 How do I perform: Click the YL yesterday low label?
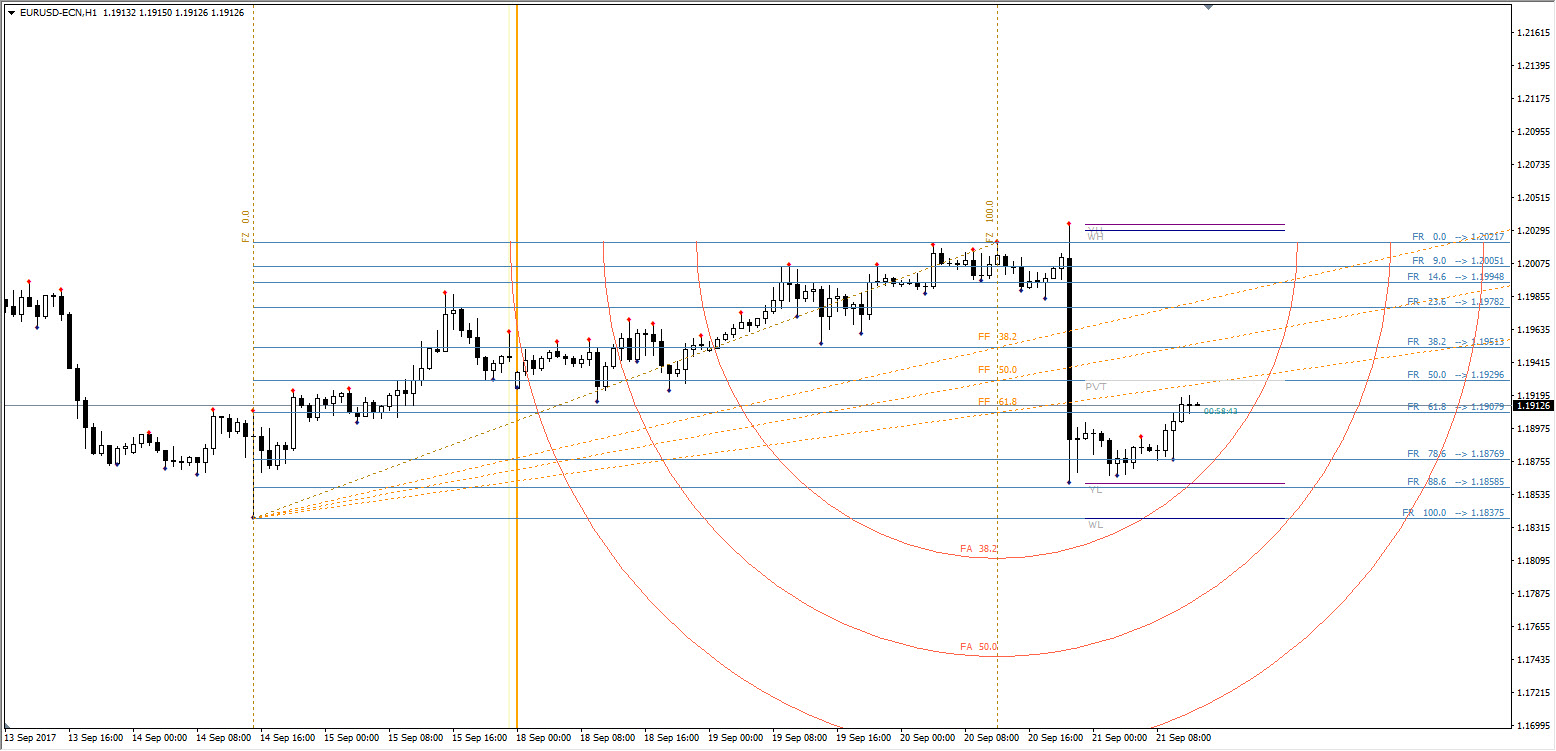[x=1096, y=490]
